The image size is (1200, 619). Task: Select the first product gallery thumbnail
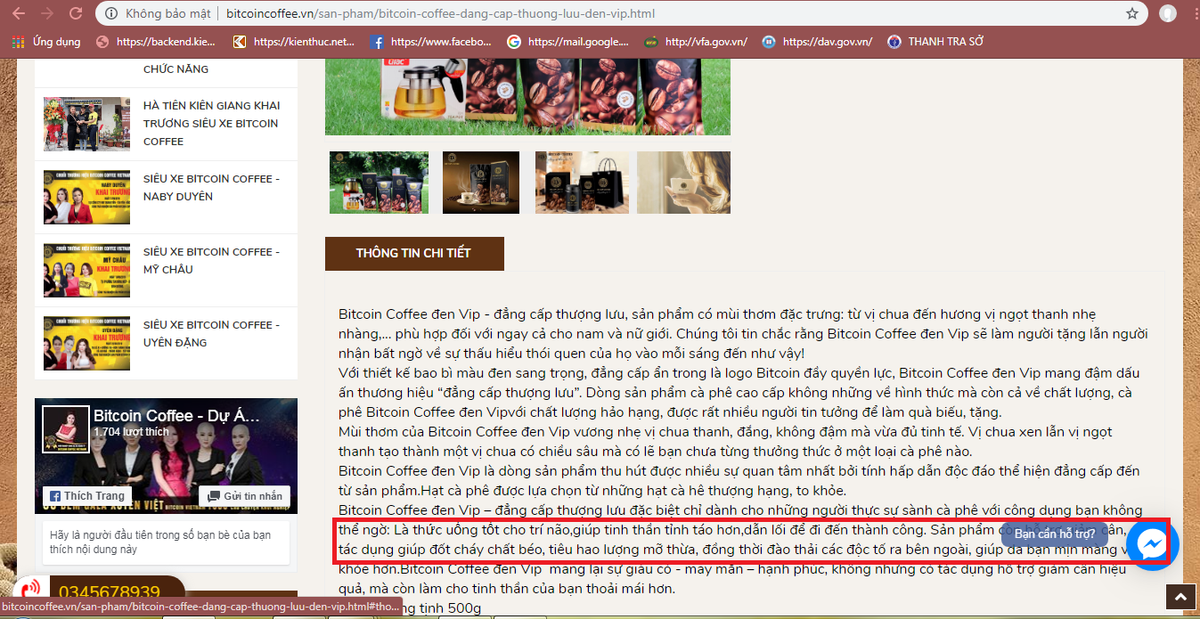(x=379, y=182)
